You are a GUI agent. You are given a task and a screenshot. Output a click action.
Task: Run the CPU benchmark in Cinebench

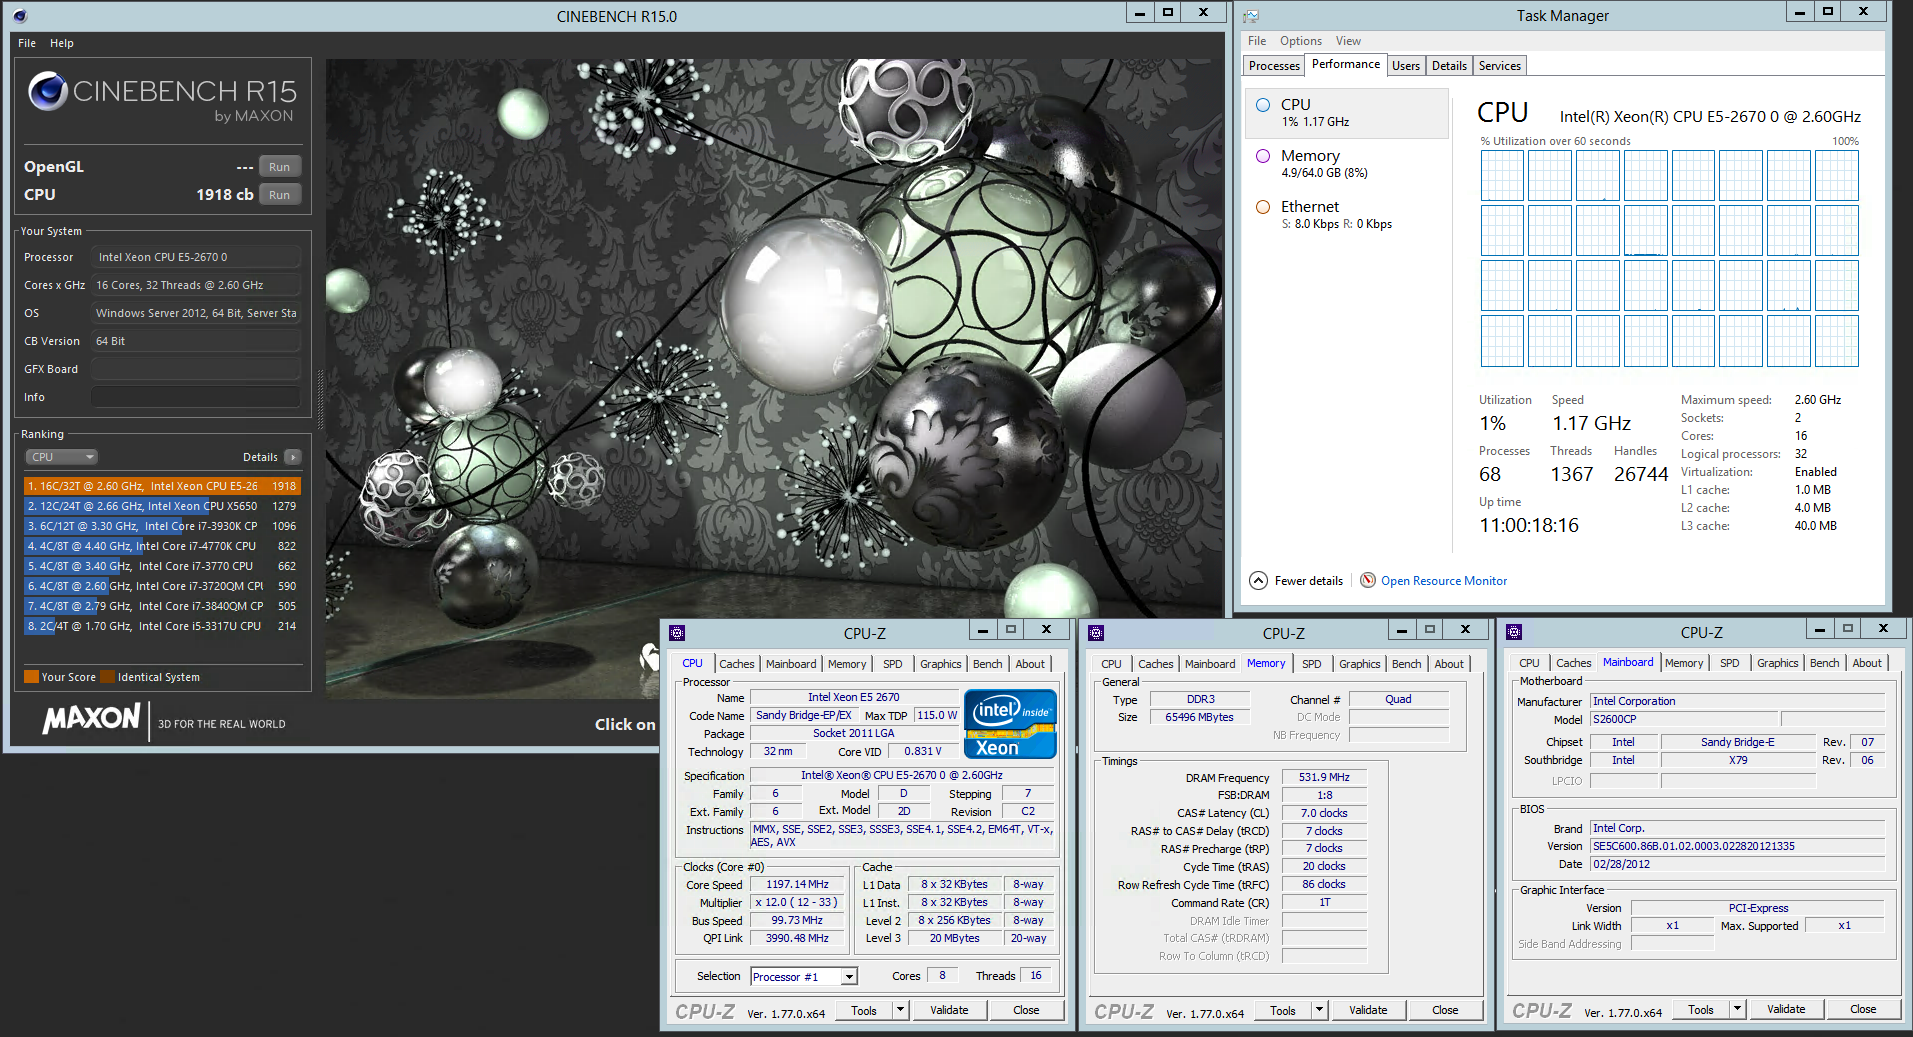click(x=280, y=195)
